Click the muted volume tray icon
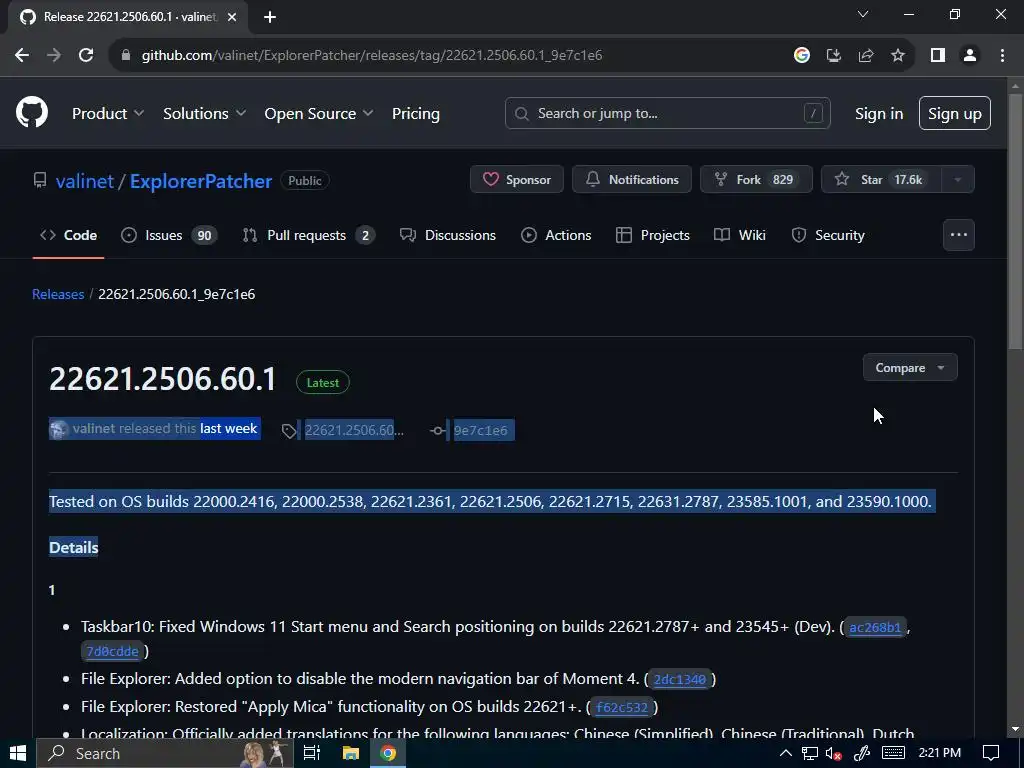 tap(834, 754)
